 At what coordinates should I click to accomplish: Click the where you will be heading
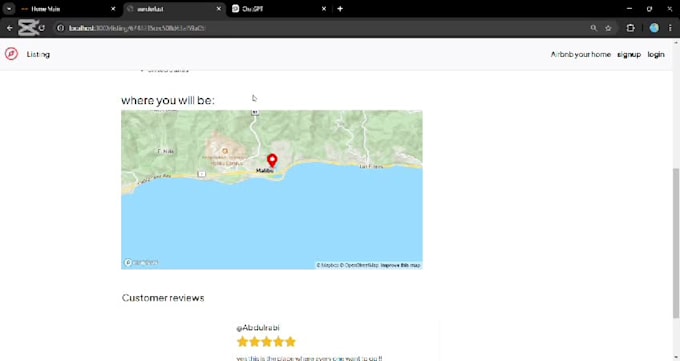click(x=168, y=100)
